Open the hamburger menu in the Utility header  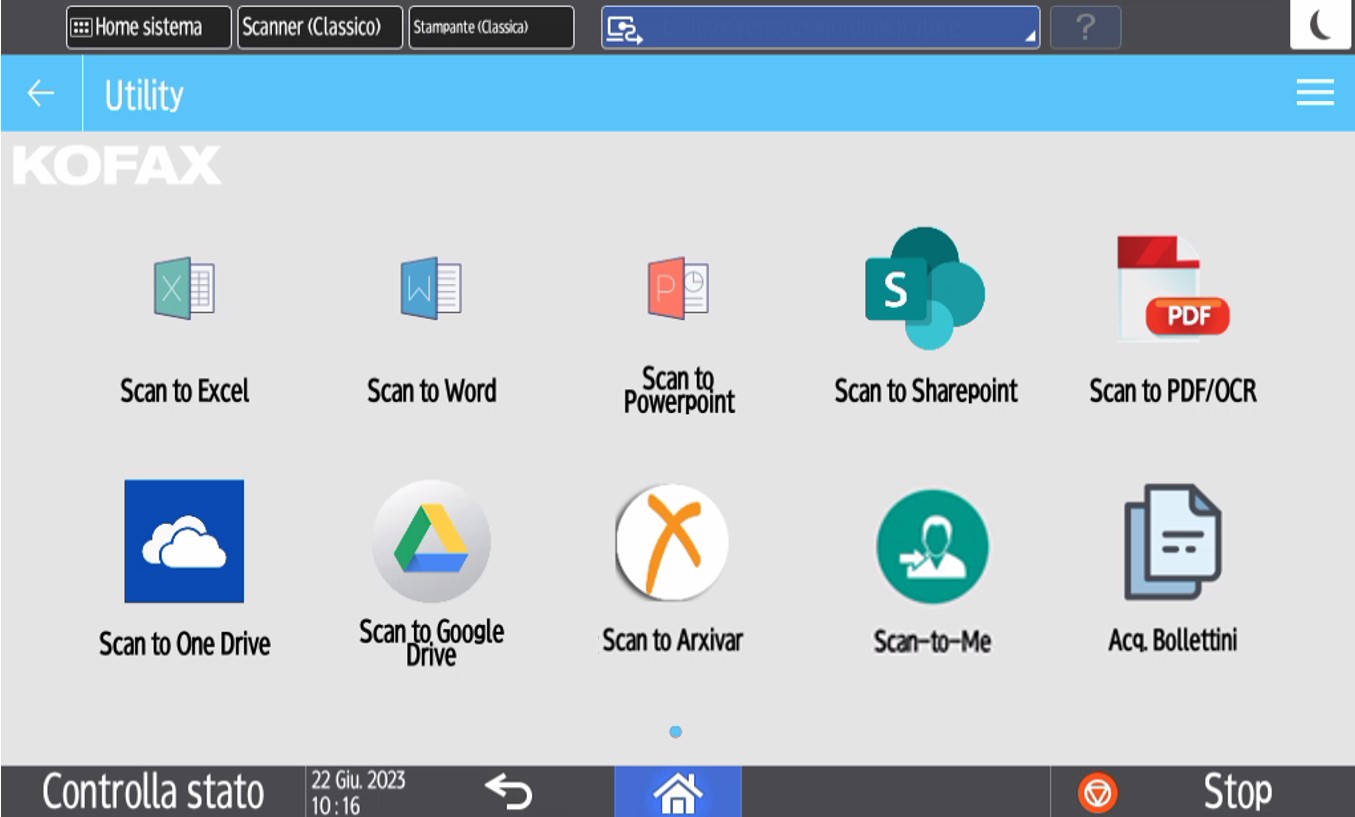click(1315, 93)
